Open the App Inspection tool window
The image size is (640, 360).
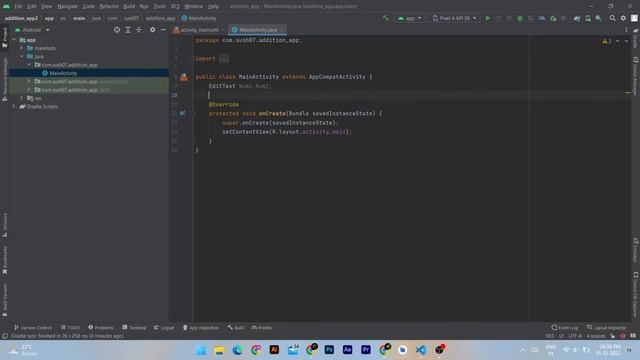point(201,327)
